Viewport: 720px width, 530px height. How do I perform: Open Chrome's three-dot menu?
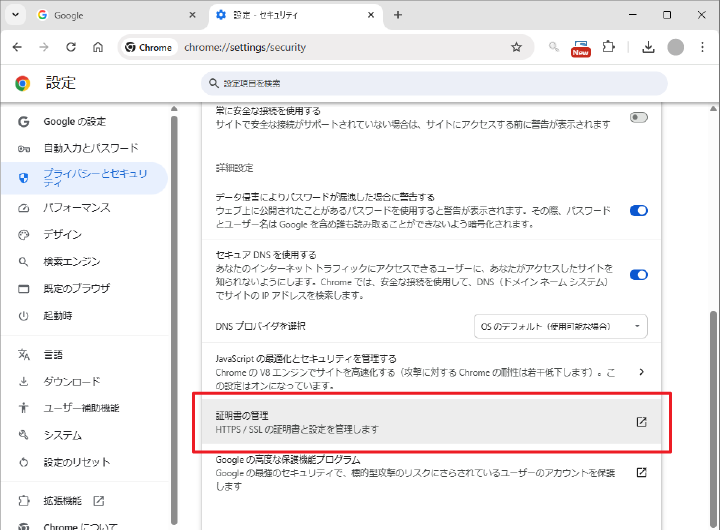[x=701, y=47]
